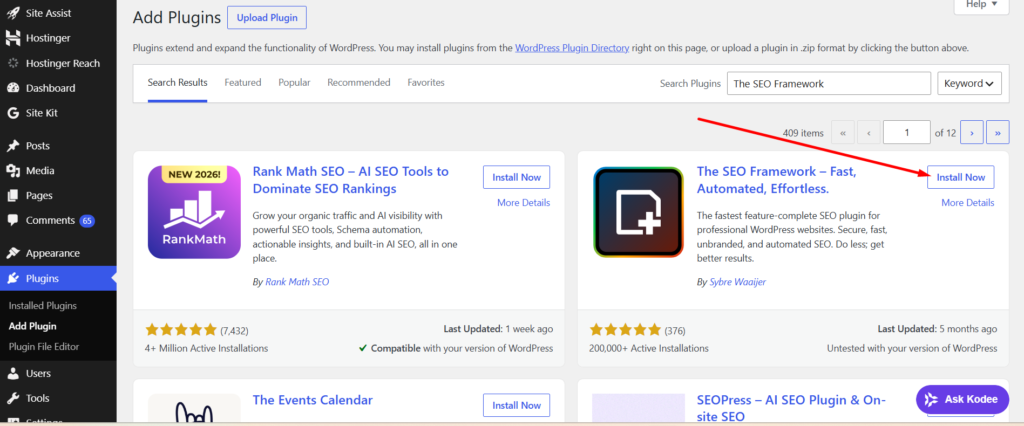Click the Upload Plugin button
1024x426 pixels.
[x=266, y=18]
